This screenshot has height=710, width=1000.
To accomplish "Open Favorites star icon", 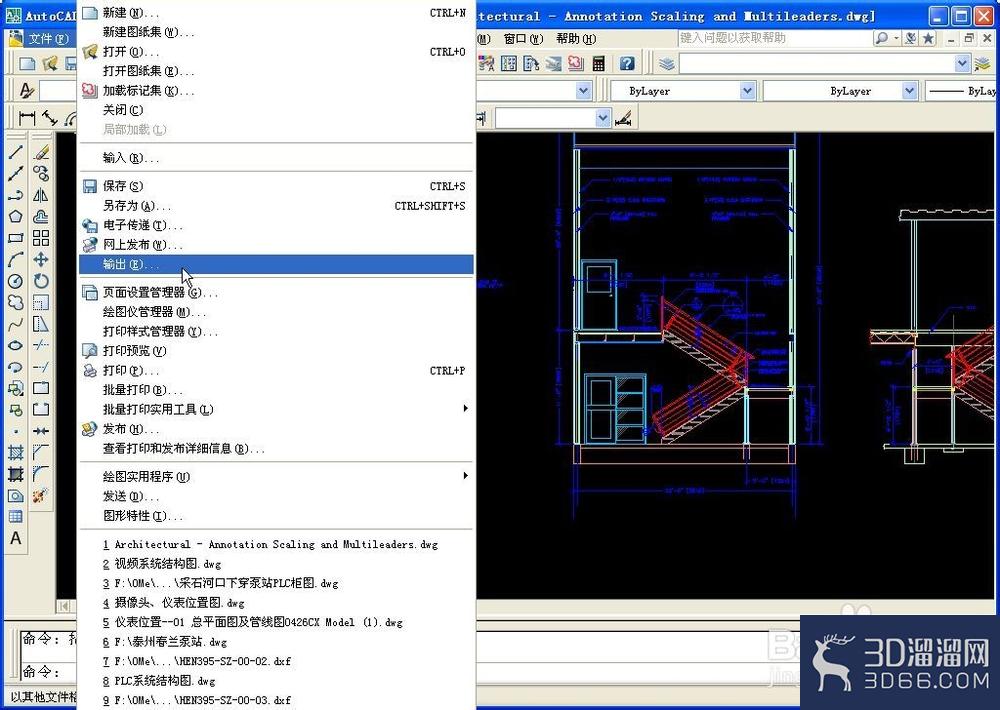I will [929, 38].
